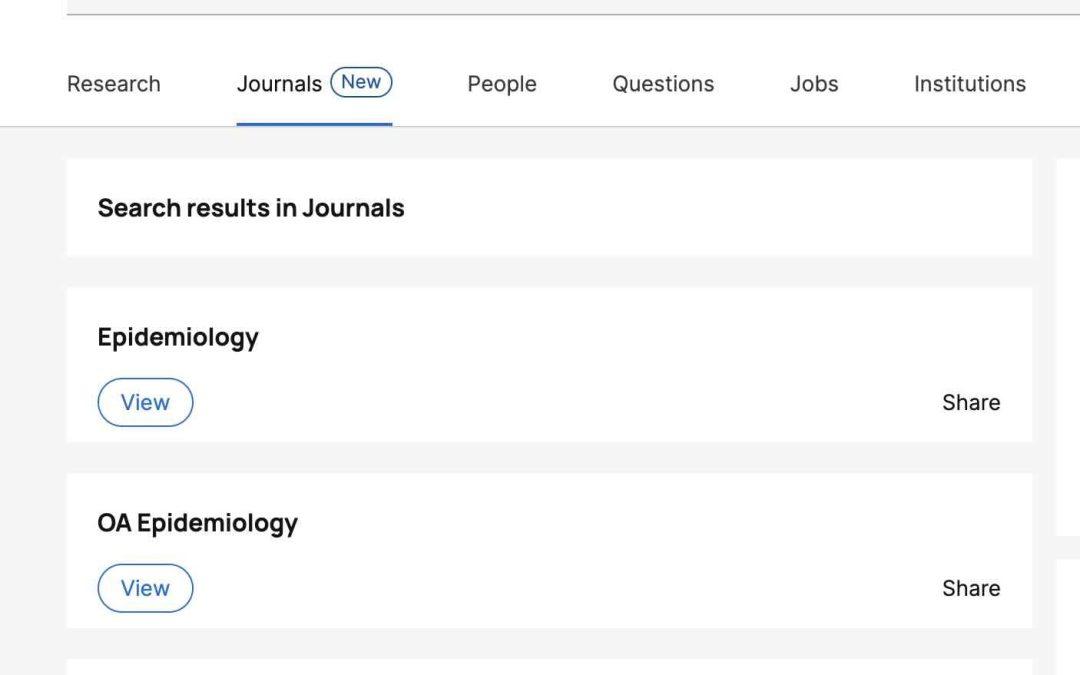
Task: Click the partially visible third result card
Action: point(548,667)
